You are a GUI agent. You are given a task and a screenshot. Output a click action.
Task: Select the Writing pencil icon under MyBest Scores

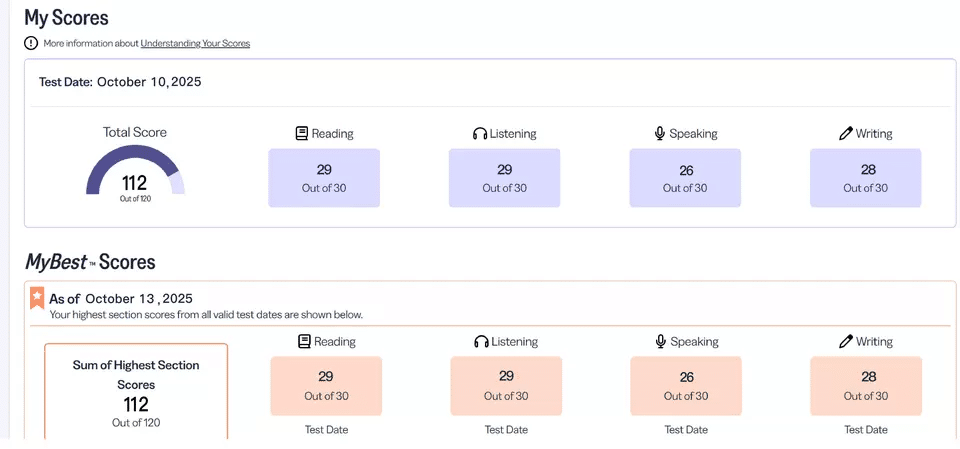click(x=846, y=341)
